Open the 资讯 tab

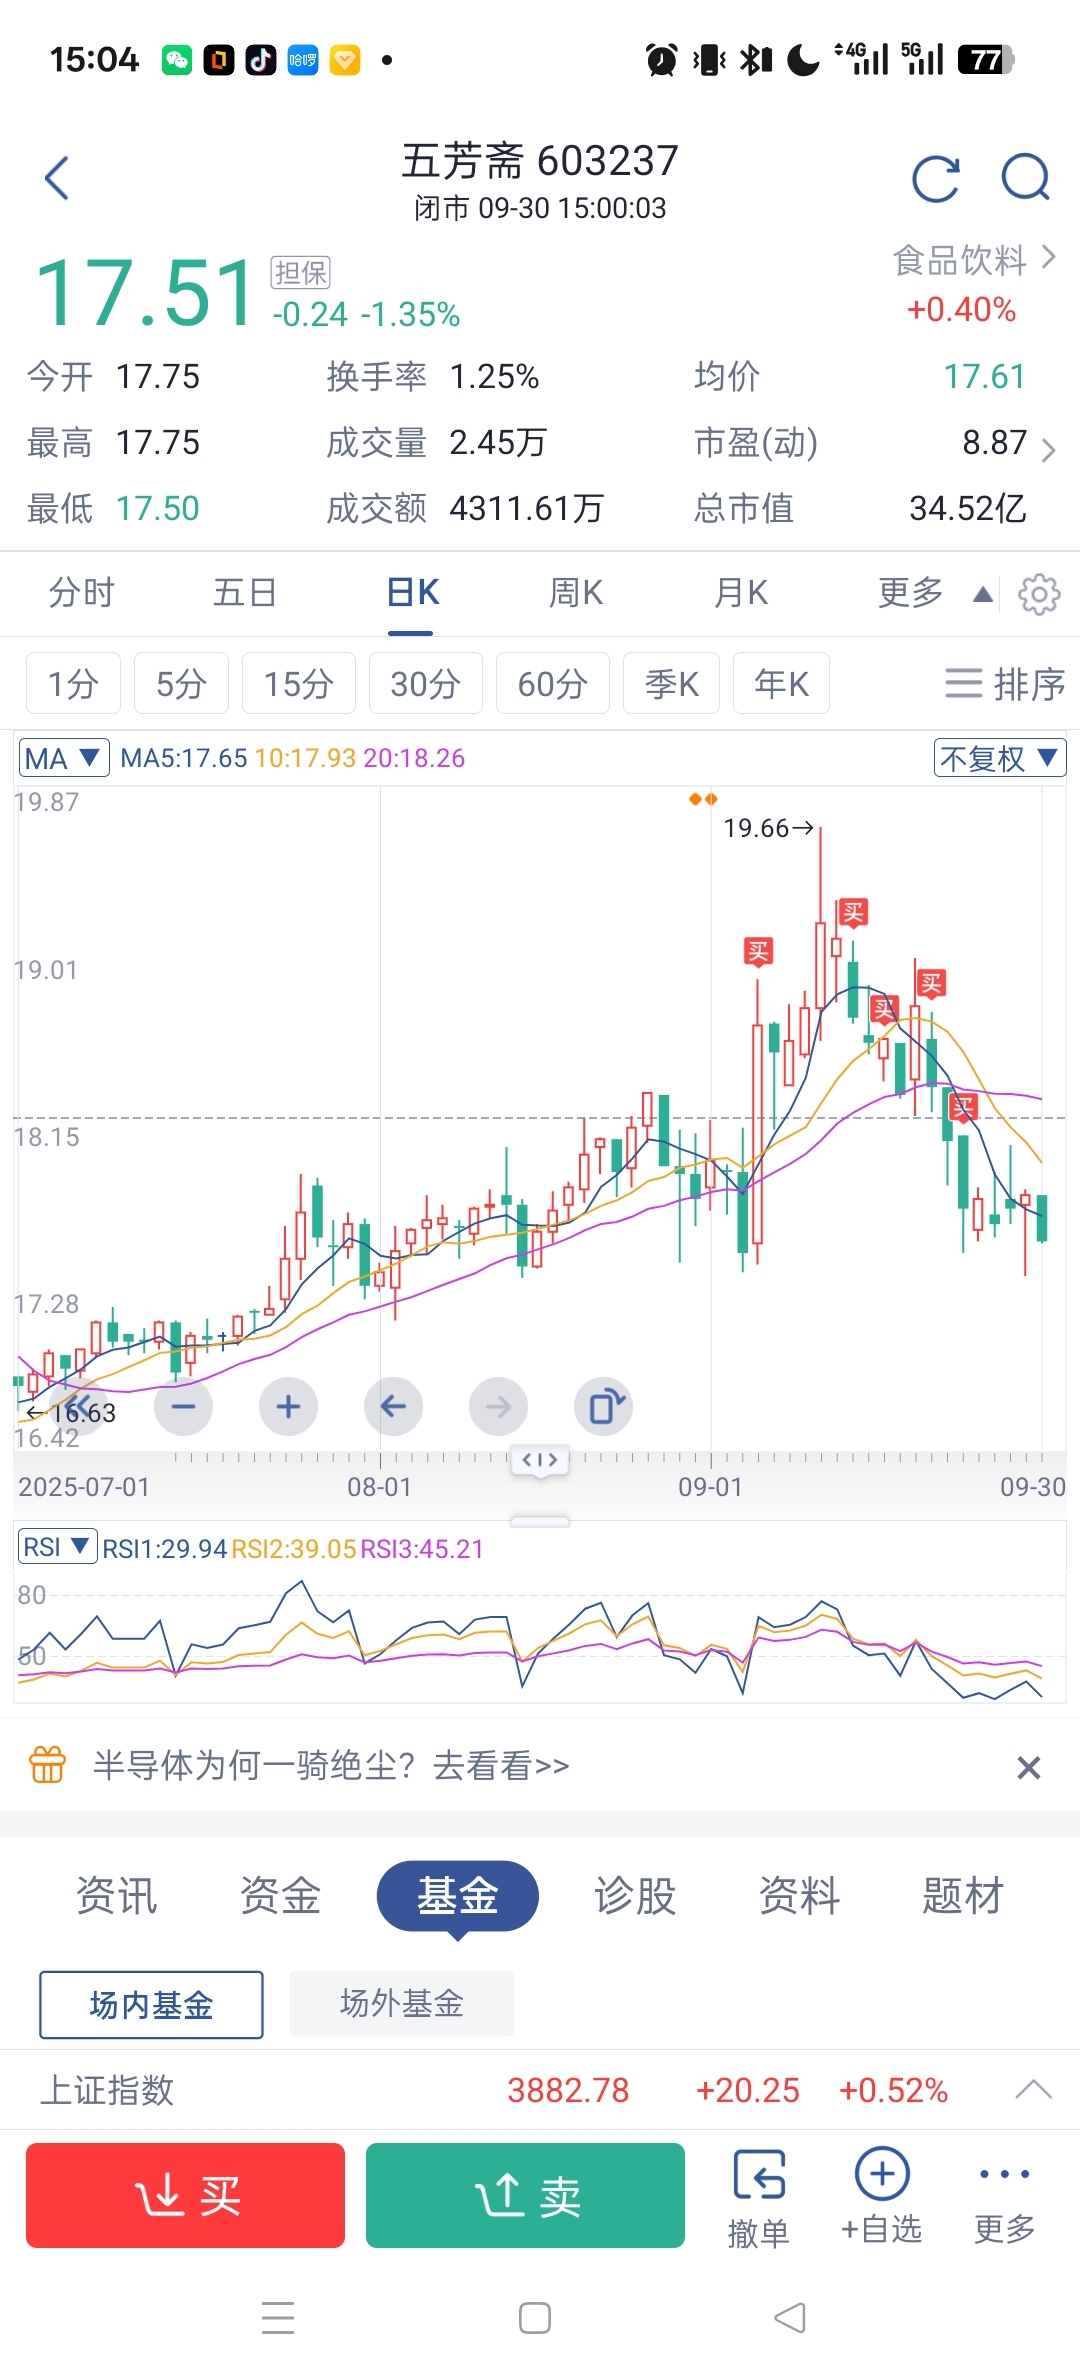(117, 1895)
